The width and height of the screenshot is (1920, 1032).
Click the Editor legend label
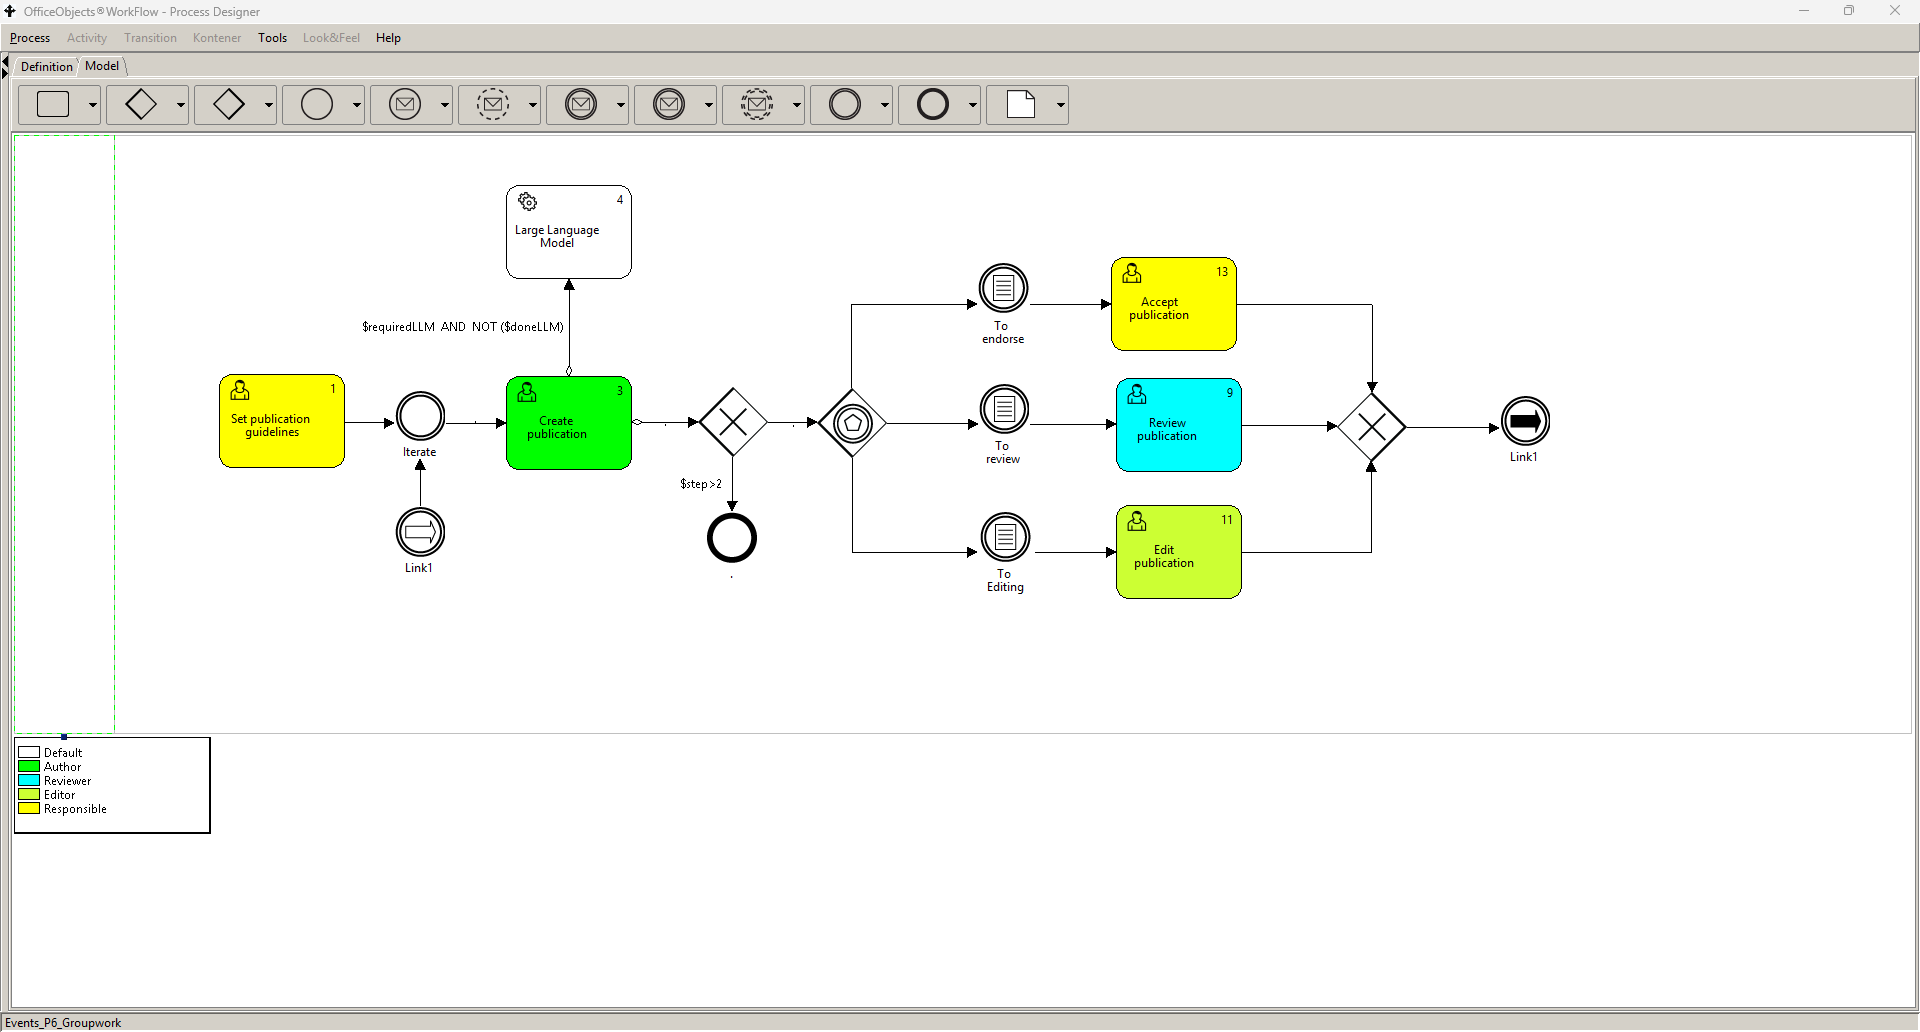[60, 795]
